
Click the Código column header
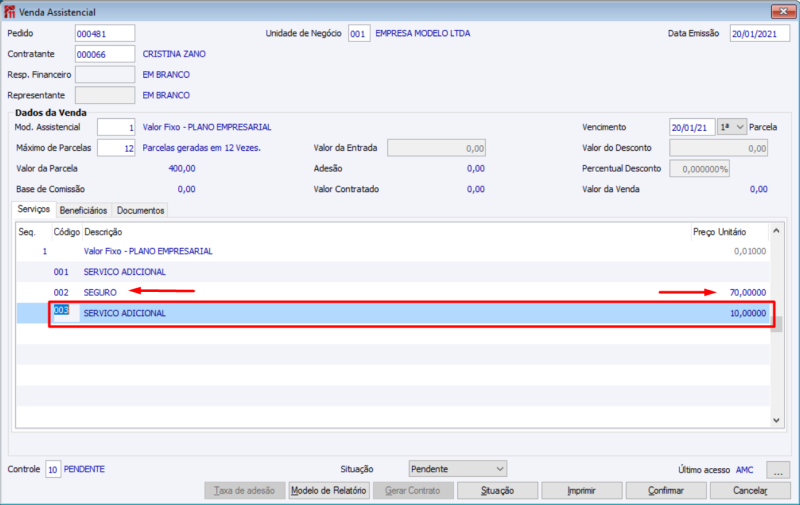[x=67, y=232]
